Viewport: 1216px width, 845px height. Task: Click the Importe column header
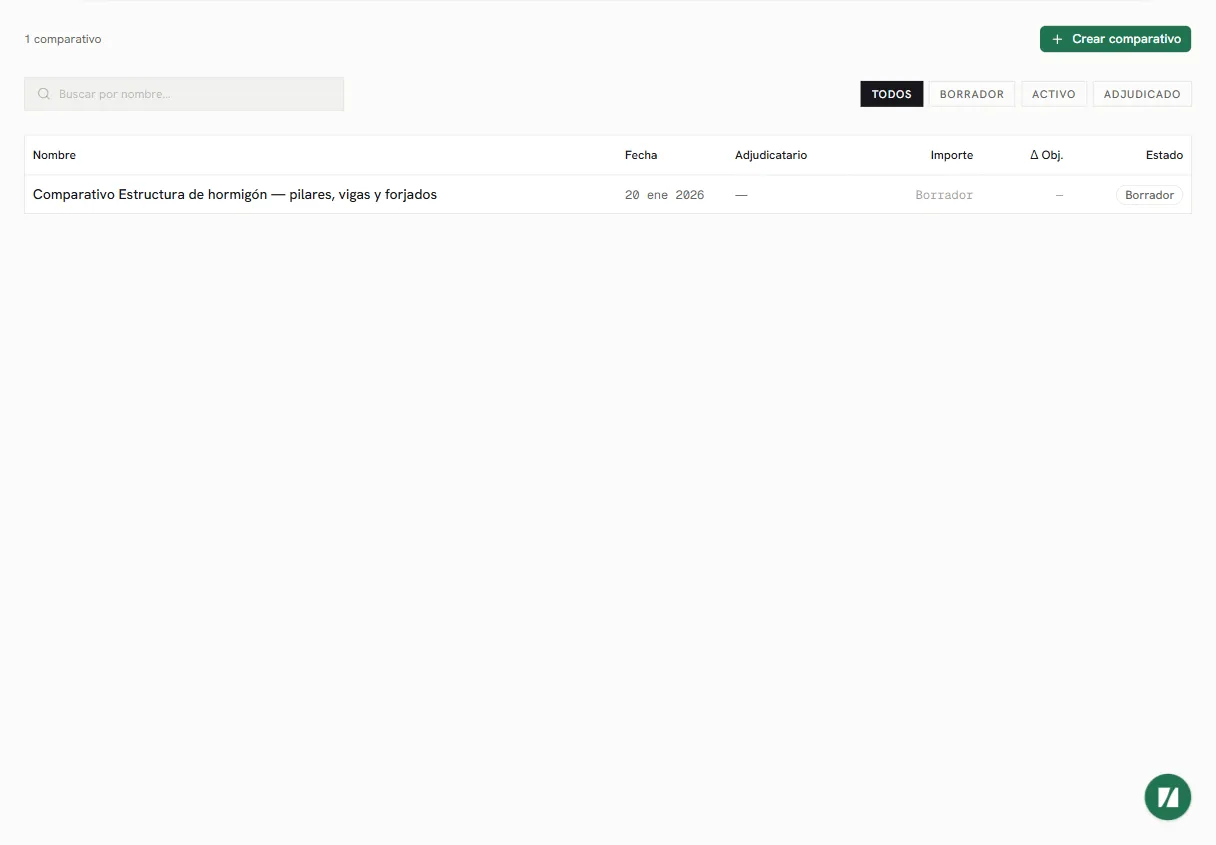[x=951, y=155]
